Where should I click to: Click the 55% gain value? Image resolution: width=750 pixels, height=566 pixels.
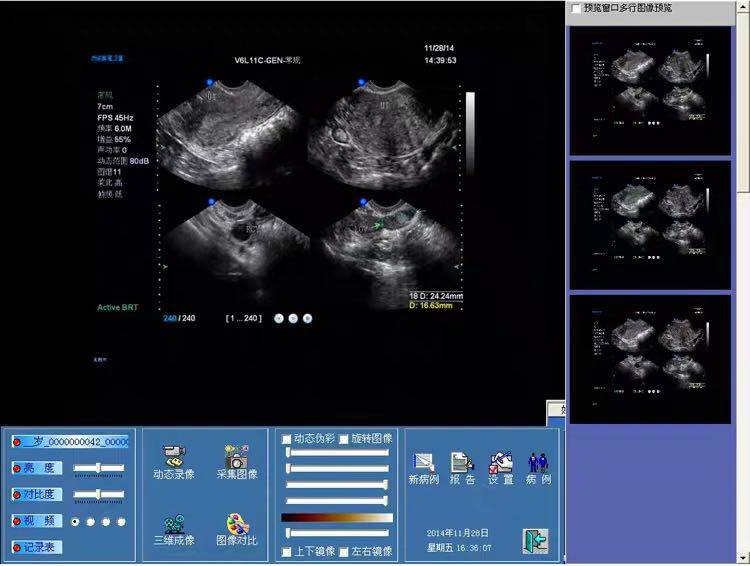122,140
